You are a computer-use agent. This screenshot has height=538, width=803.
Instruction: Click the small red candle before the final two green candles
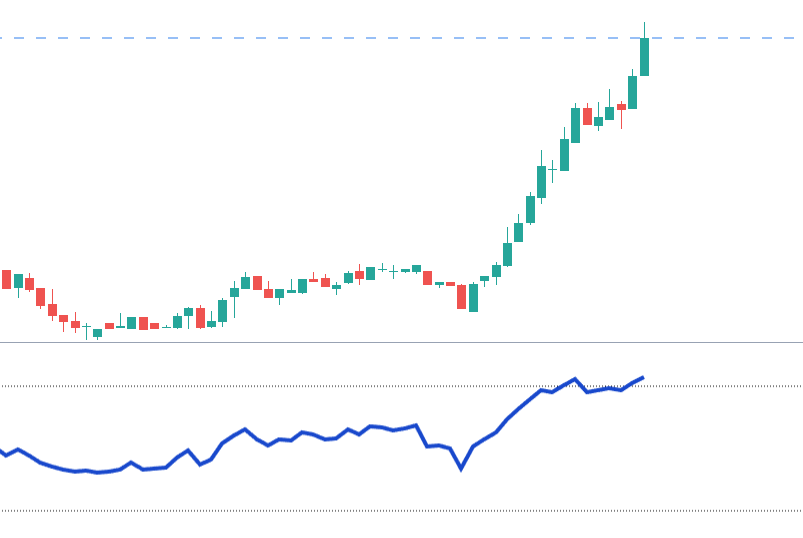point(621,106)
